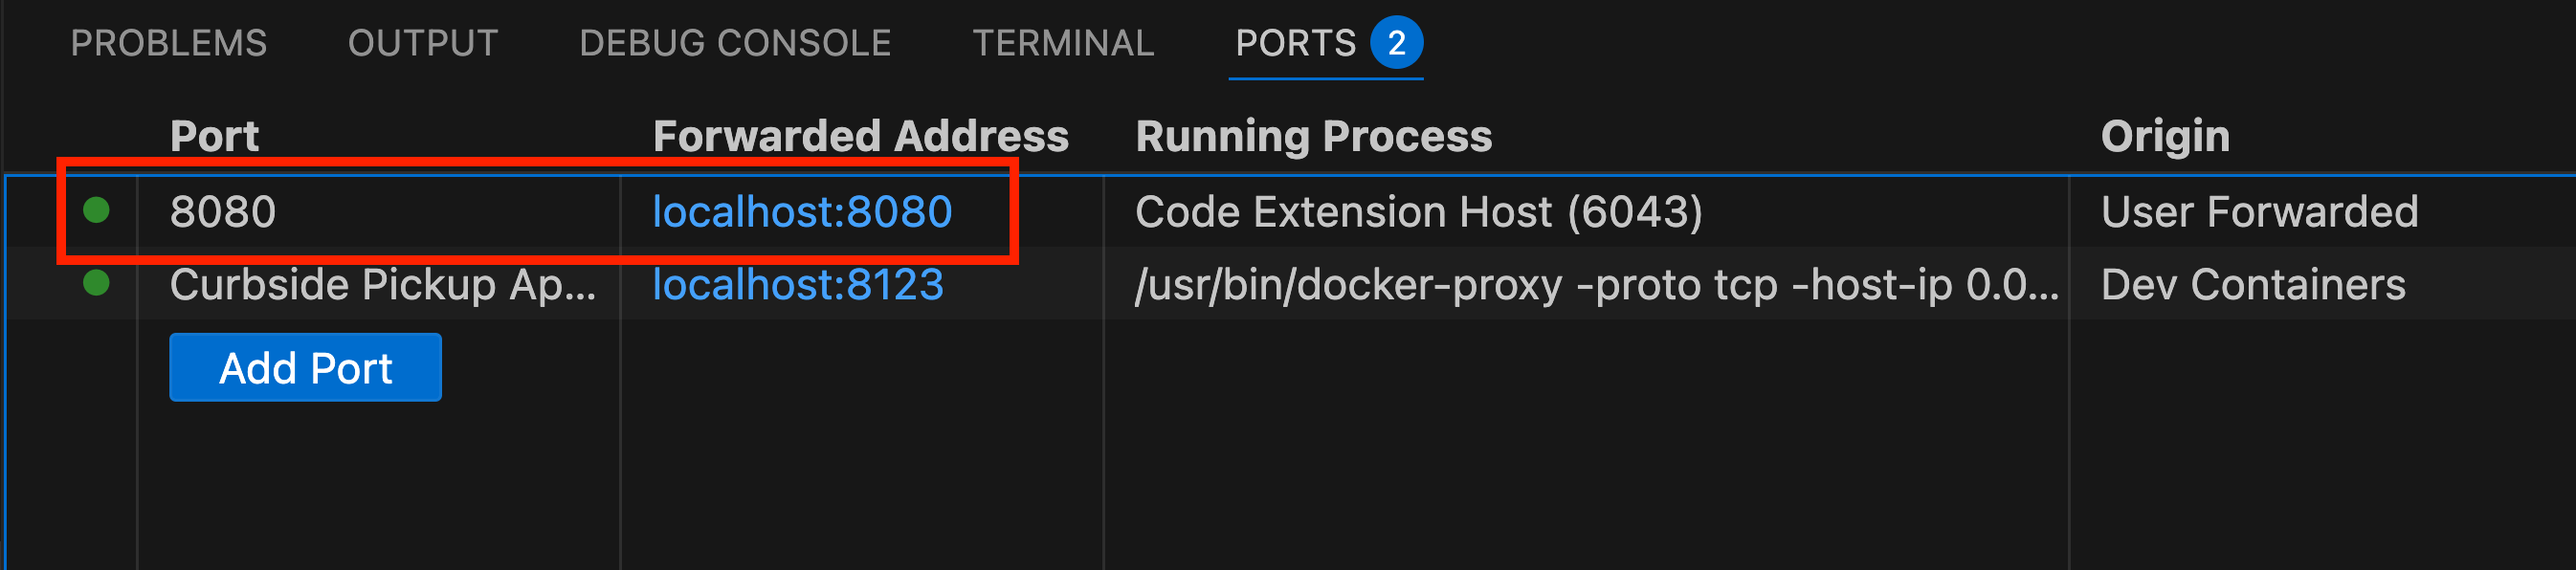2576x570 pixels.
Task: Show the DEBUG CONSOLE tab
Action: click(735, 43)
